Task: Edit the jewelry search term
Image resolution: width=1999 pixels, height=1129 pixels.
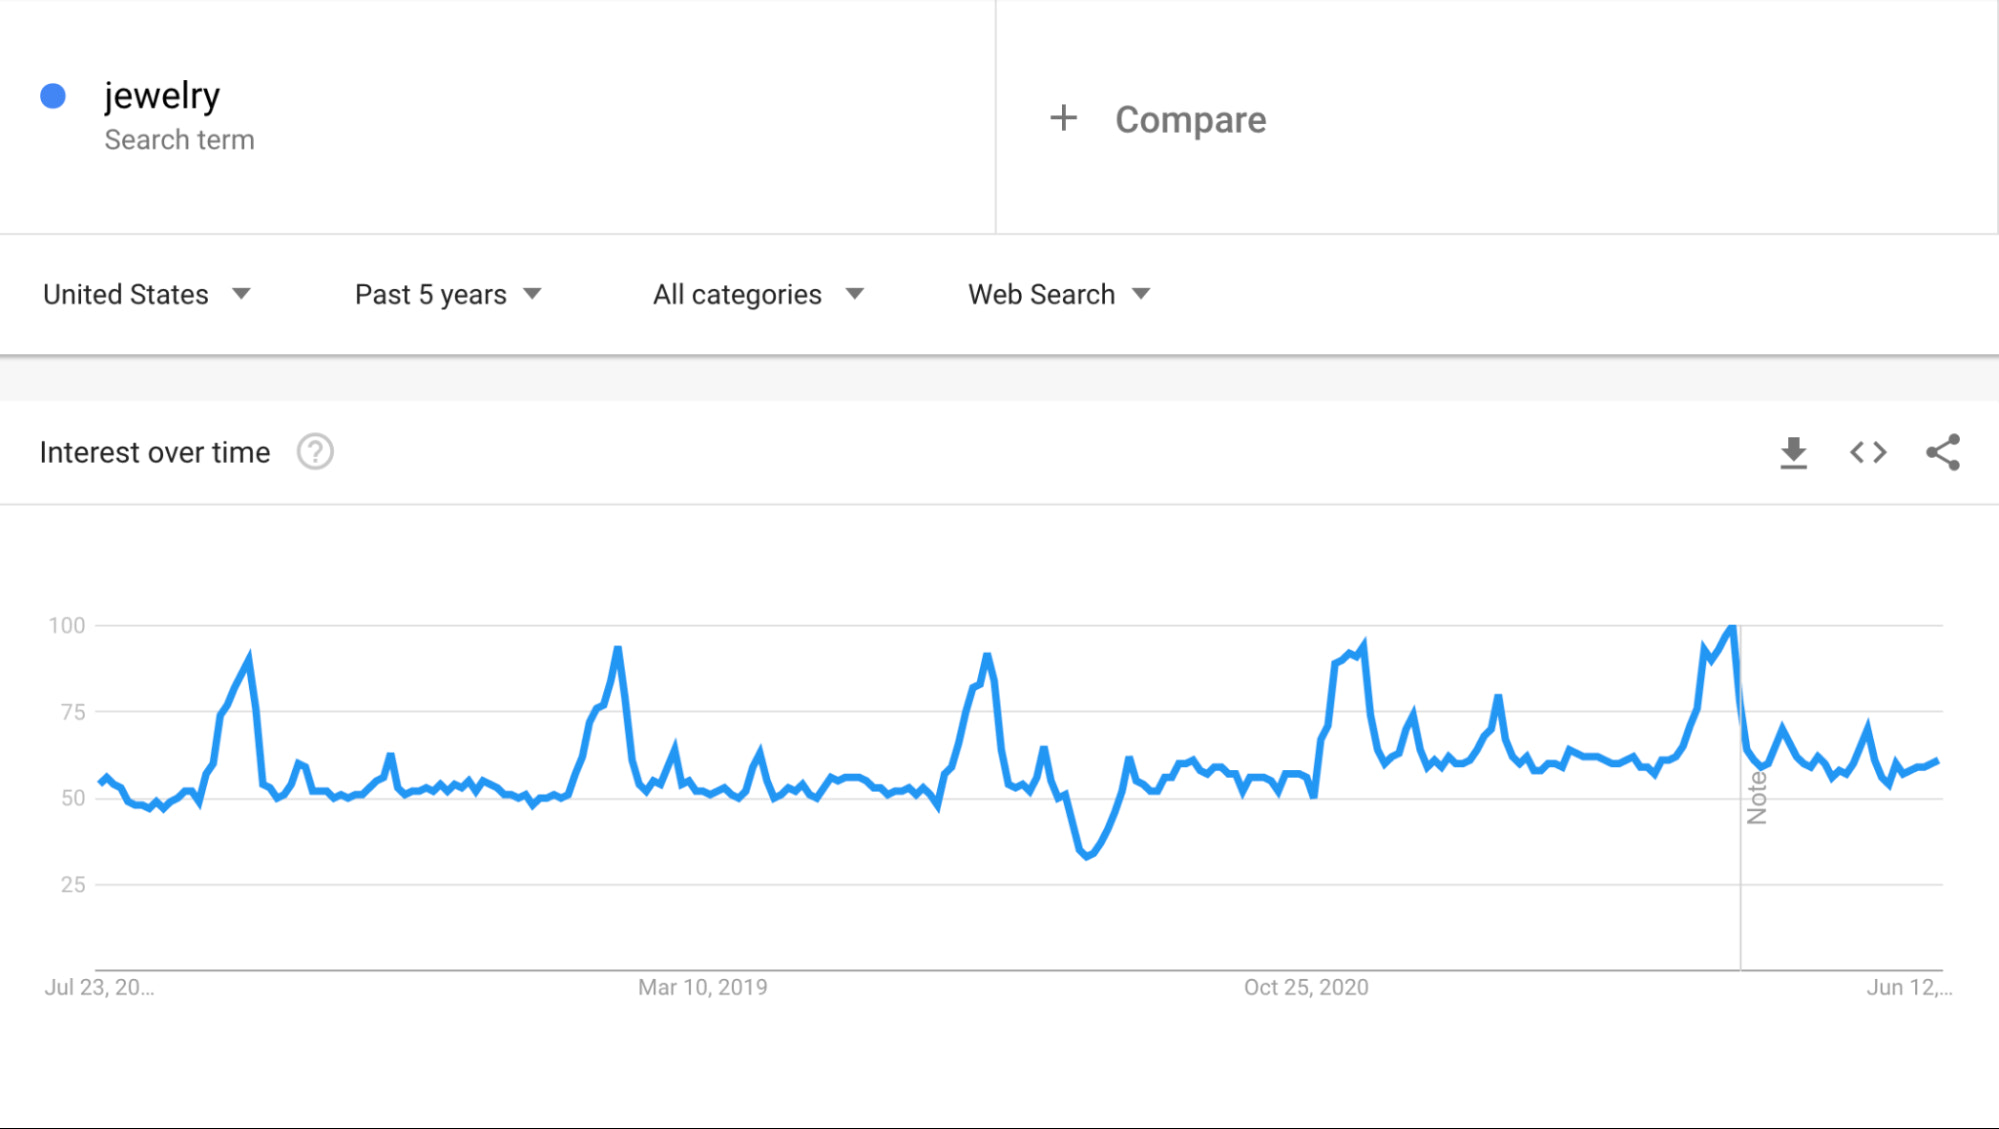Action: 162,96
